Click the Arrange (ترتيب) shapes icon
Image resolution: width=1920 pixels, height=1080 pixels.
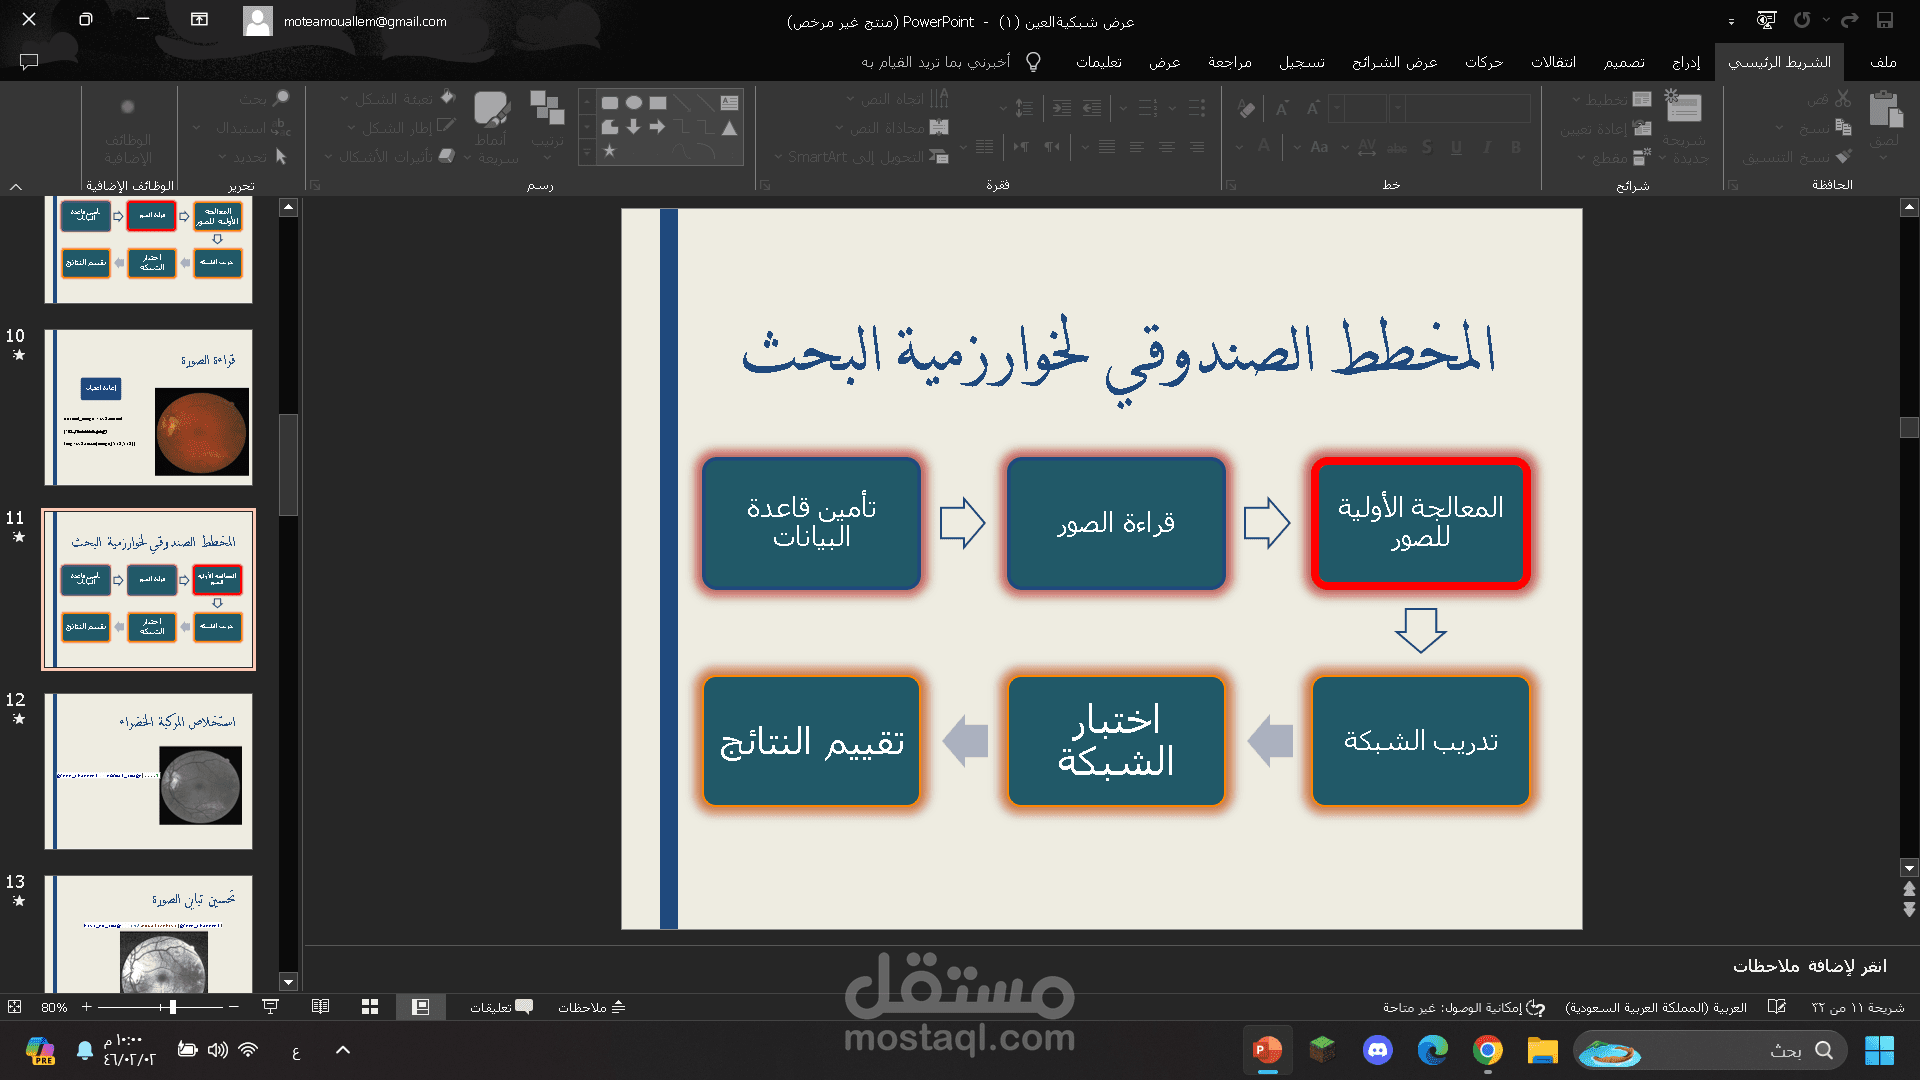(547, 109)
